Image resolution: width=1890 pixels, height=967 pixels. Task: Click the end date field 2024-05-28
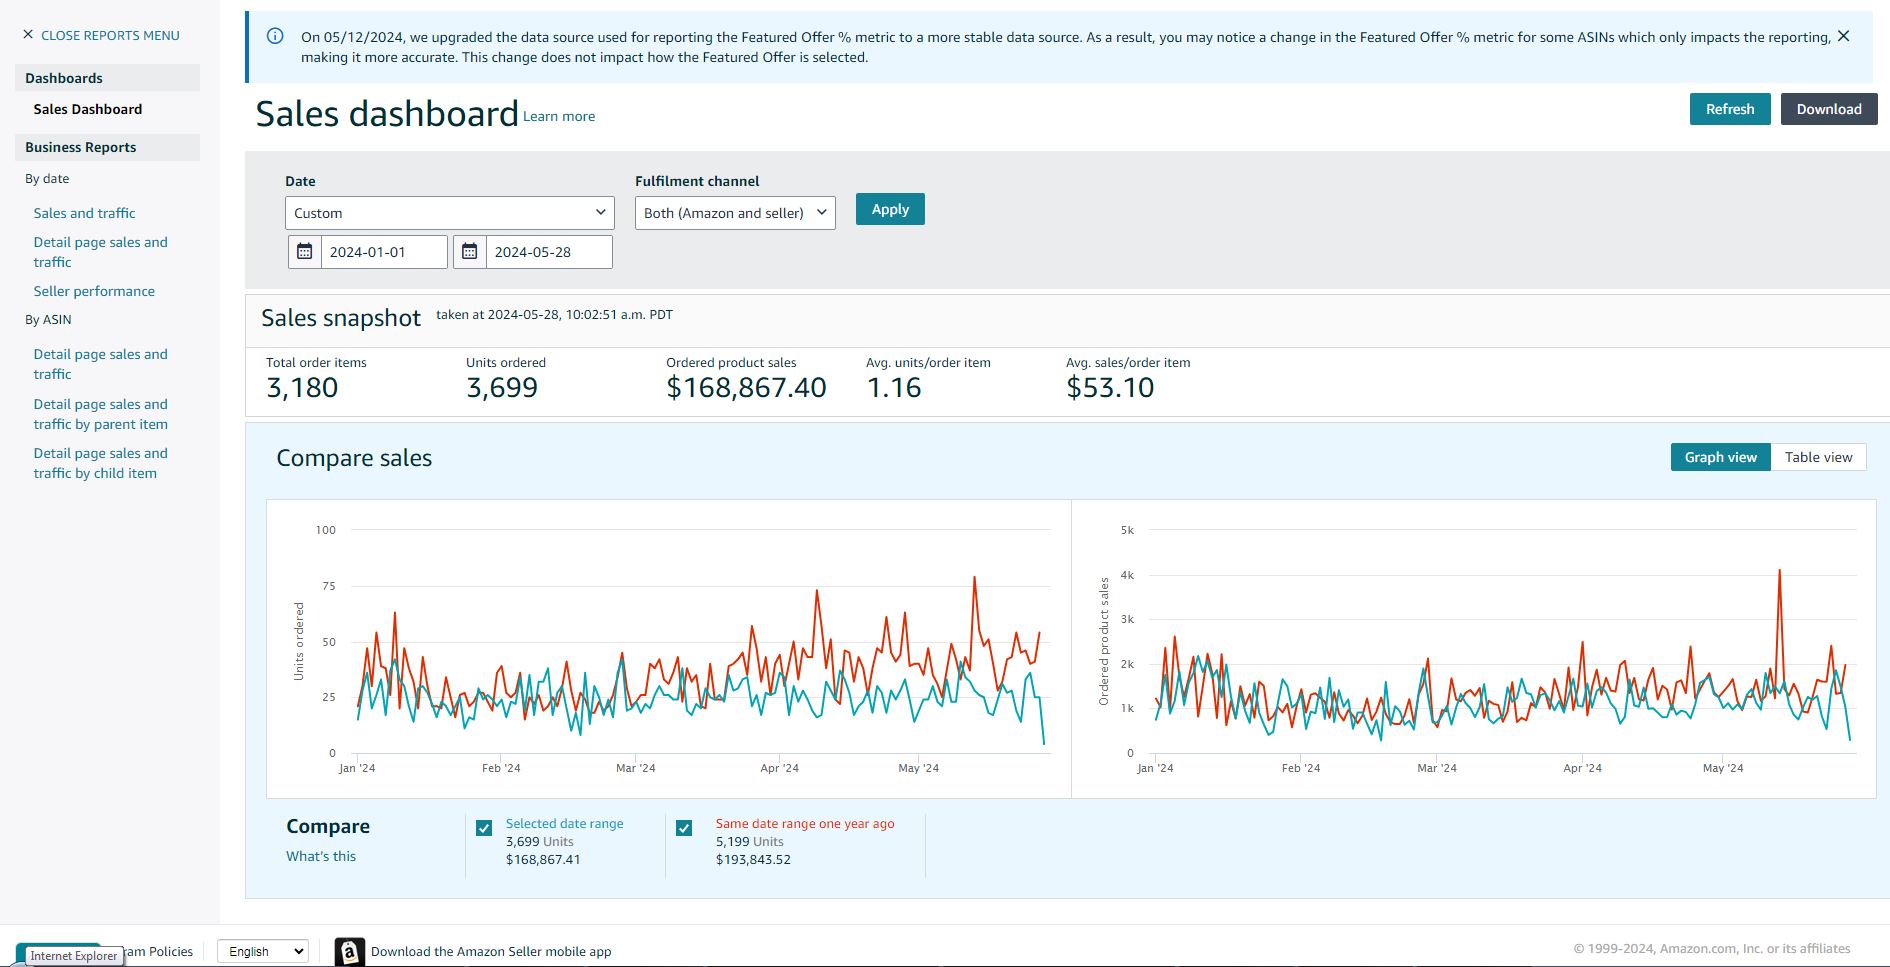pyautogui.click(x=549, y=252)
